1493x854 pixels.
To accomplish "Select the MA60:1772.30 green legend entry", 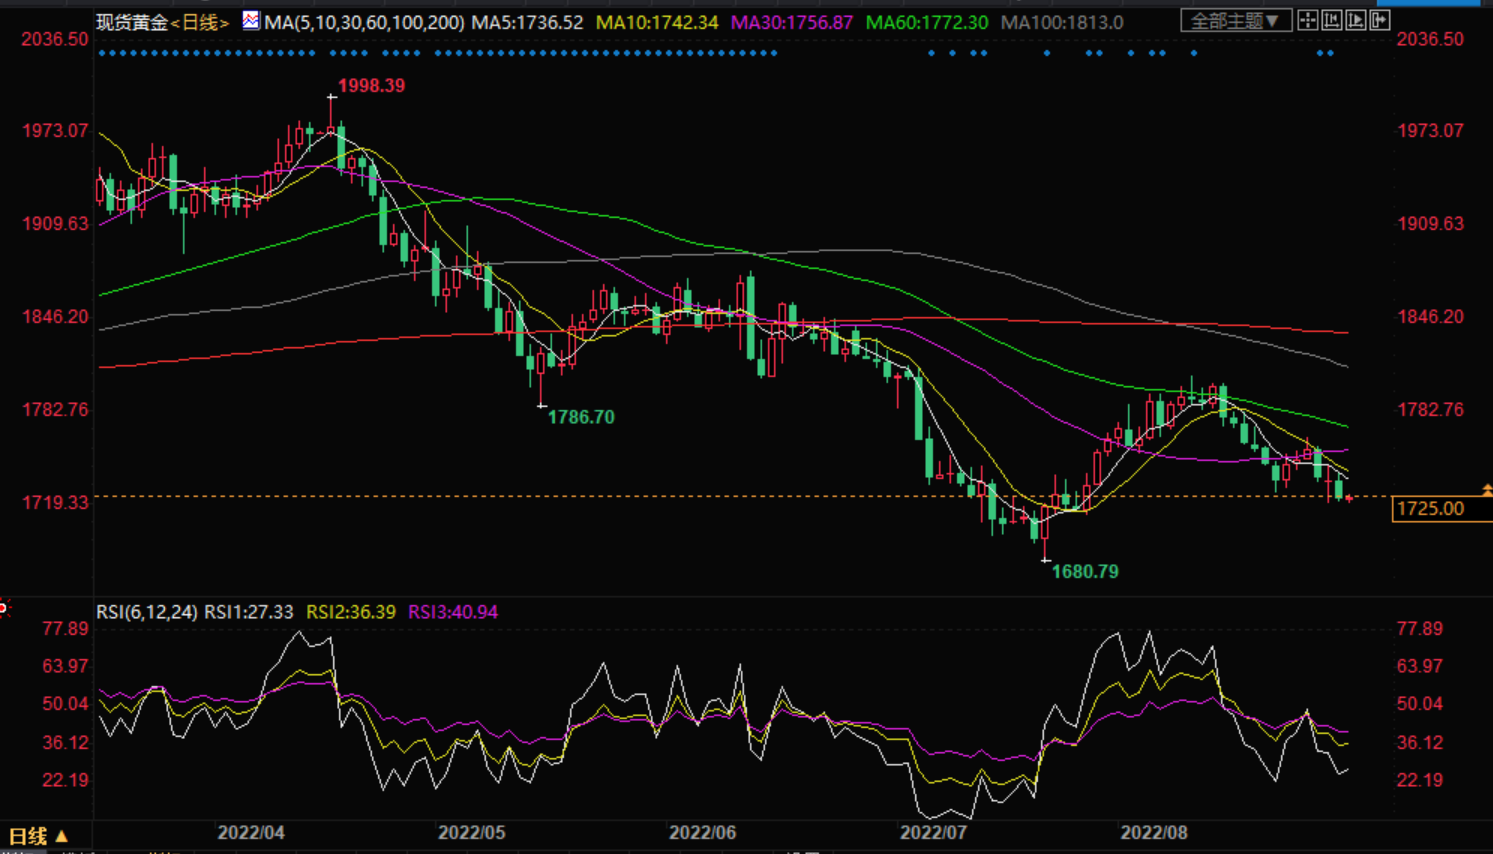I will point(926,22).
